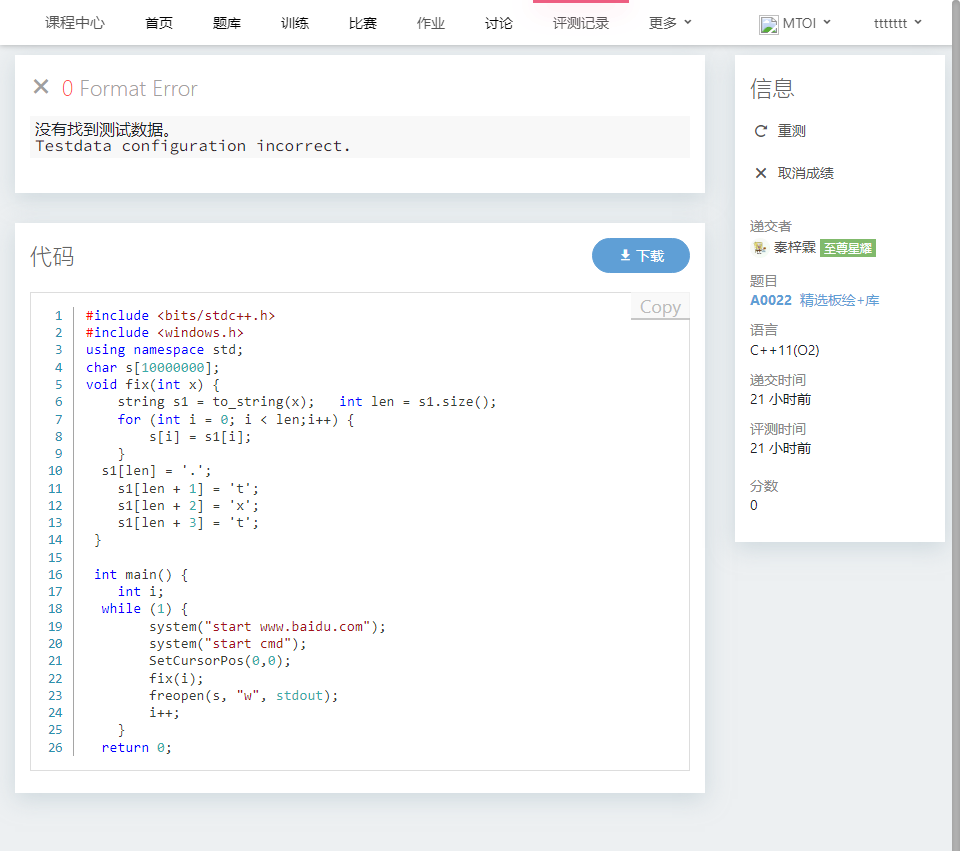Click the rejudge refresh icon
The width and height of the screenshot is (960, 851).
click(x=760, y=131)
